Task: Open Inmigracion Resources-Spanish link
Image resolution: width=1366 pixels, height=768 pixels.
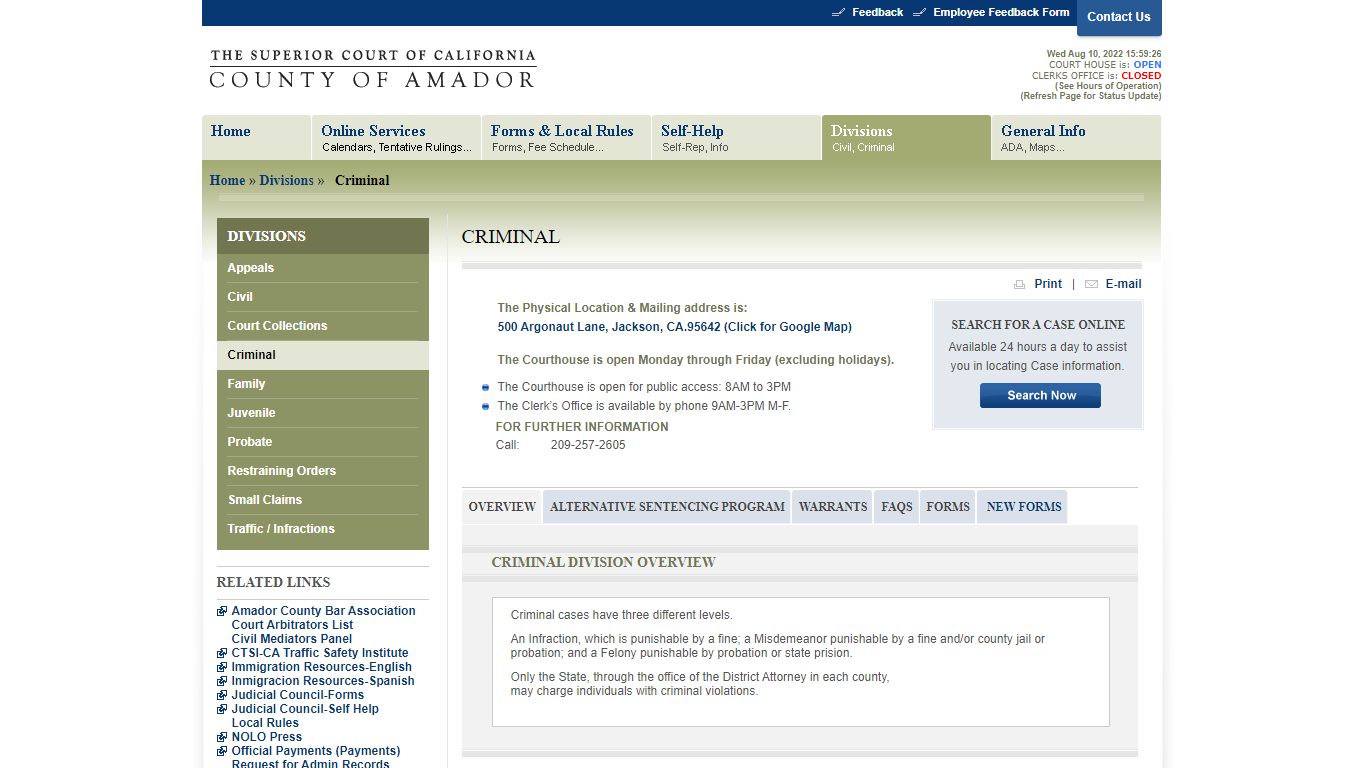Action: (323, 681)
